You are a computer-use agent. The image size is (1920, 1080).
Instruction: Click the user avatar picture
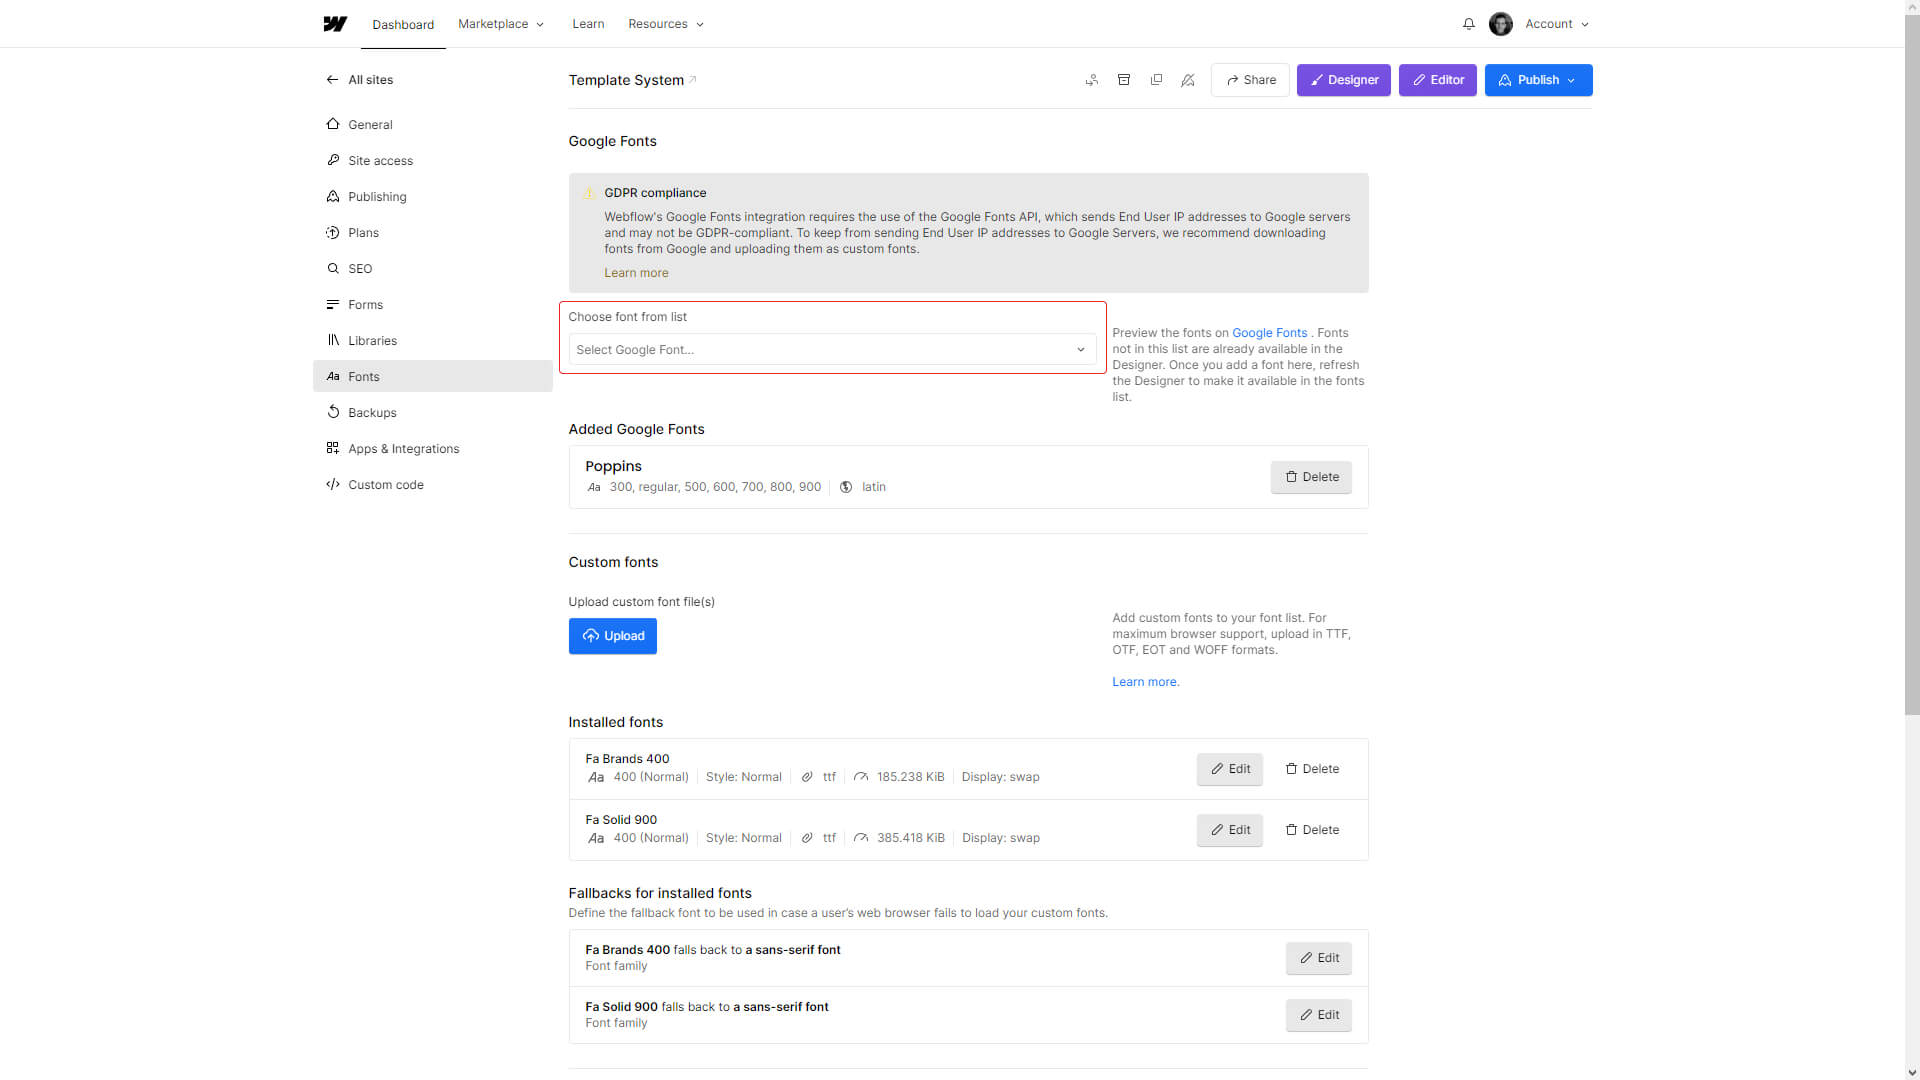pyautogui.click(x=1500, y=24)
